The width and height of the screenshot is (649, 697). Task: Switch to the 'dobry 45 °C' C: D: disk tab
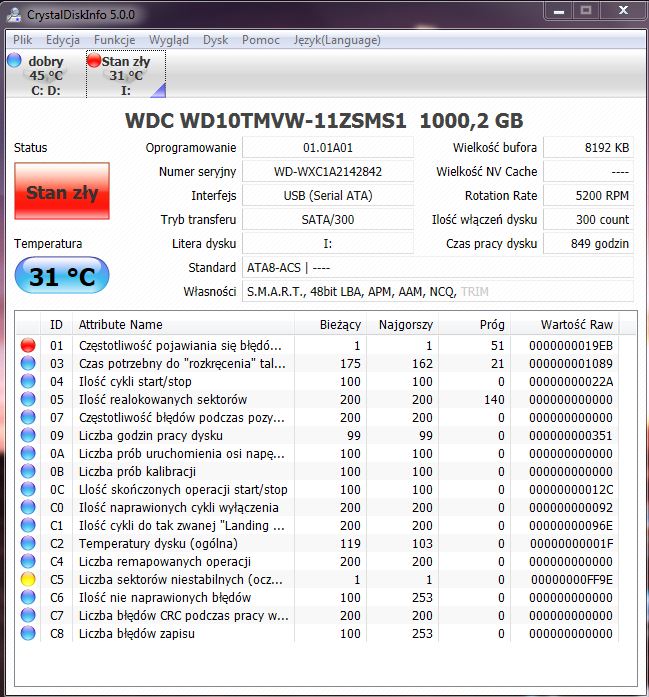tap(46, 75)
